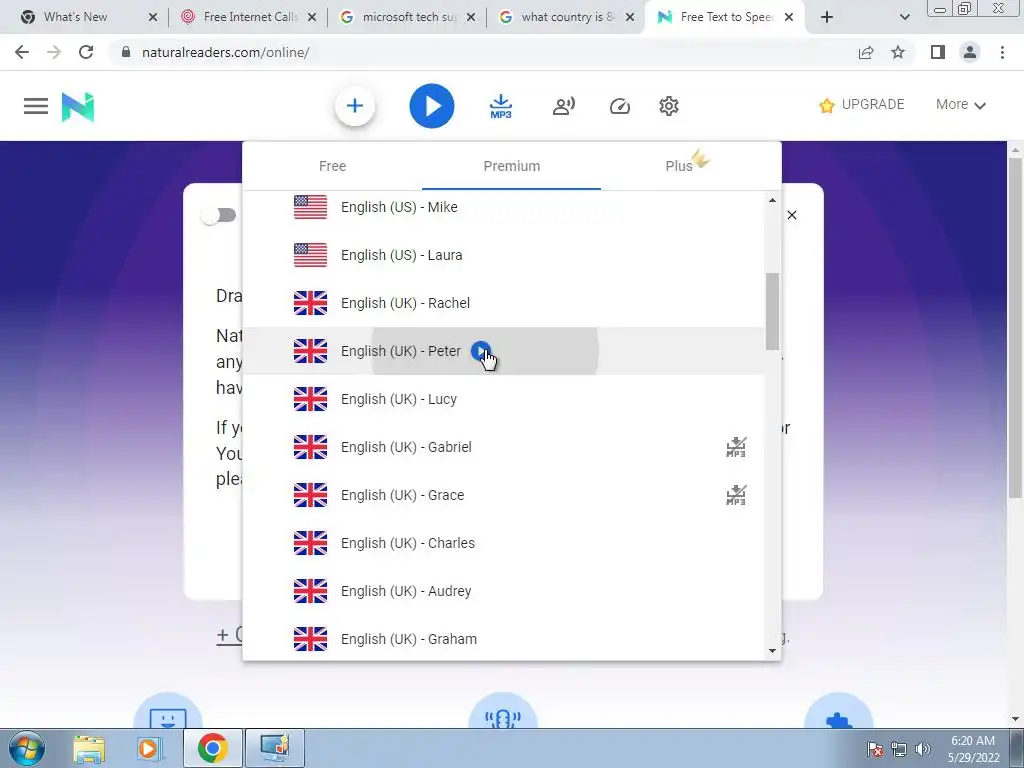1024x768 pixels.
Task: Click the NaturalReaders logo
Action: [x=78, y=107]
